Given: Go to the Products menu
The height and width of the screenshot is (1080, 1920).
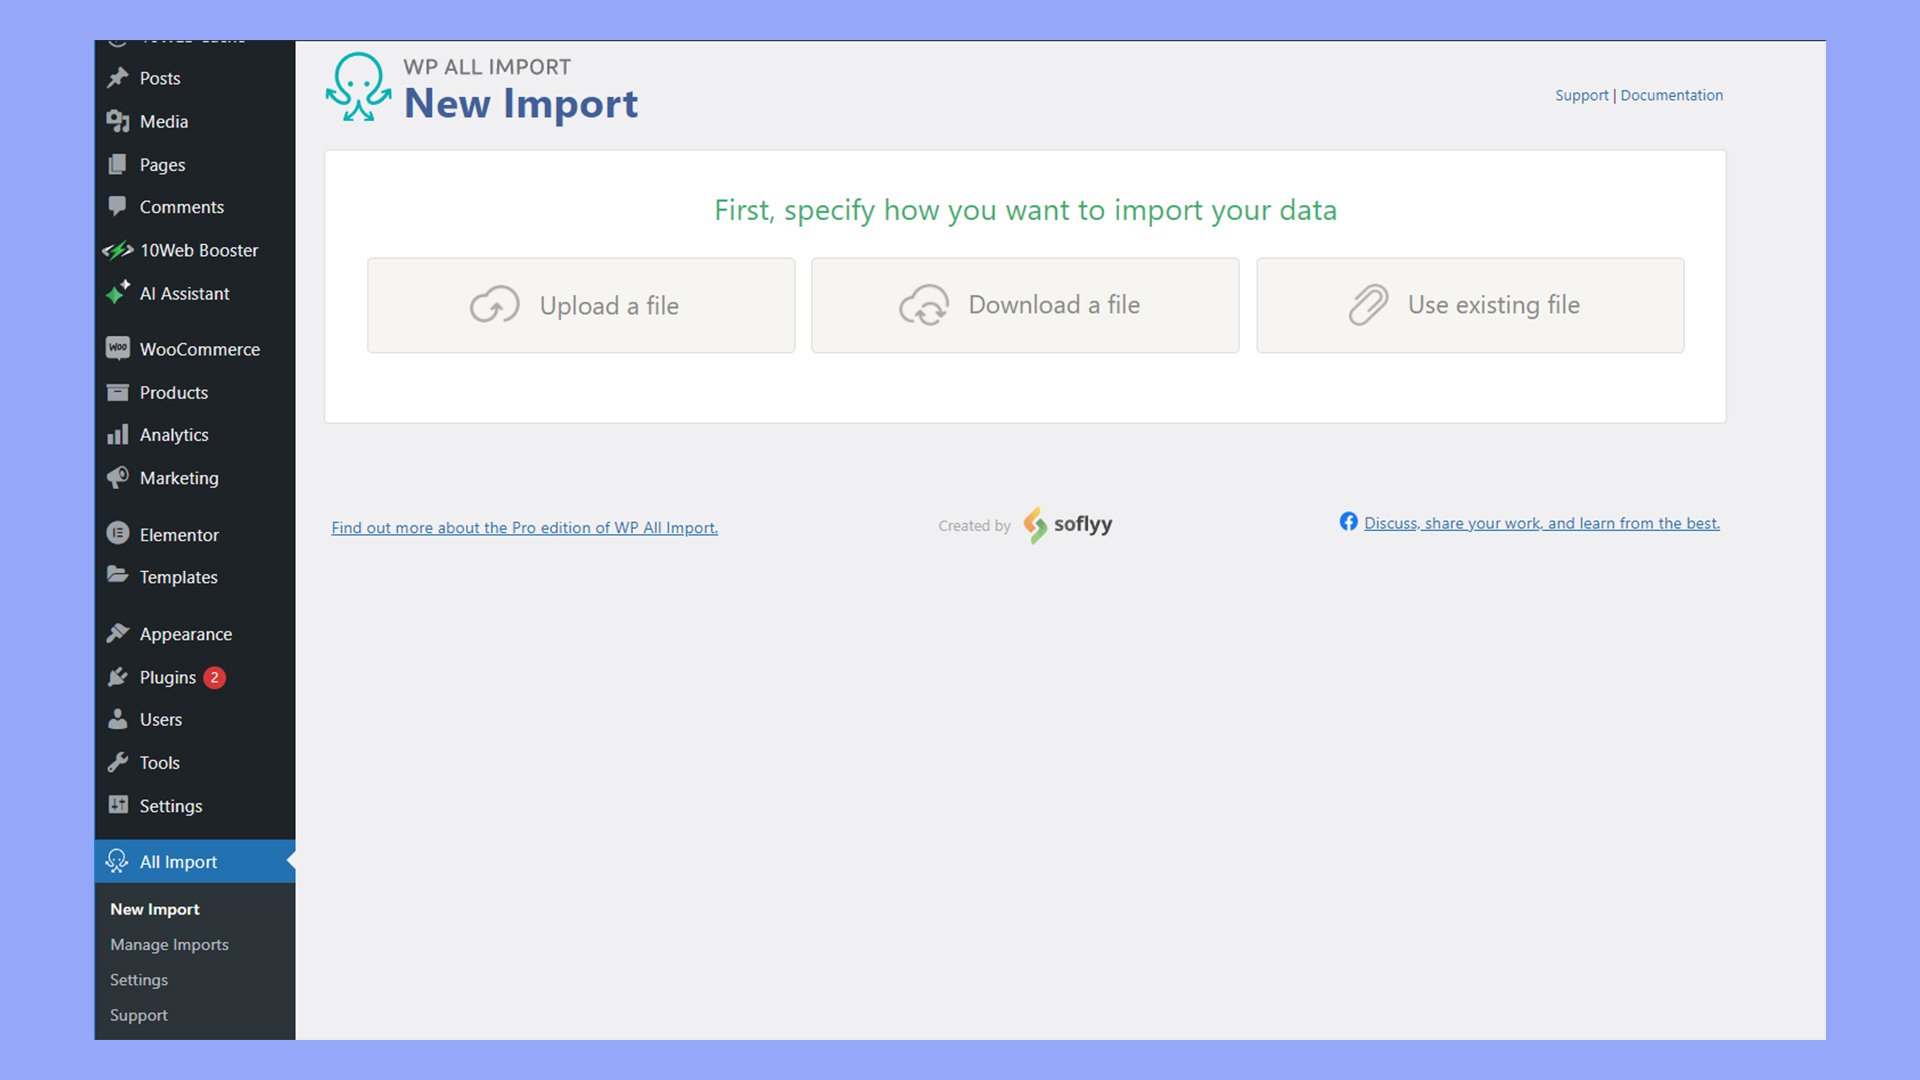Looking at the screenshot, I should point(173,392).
